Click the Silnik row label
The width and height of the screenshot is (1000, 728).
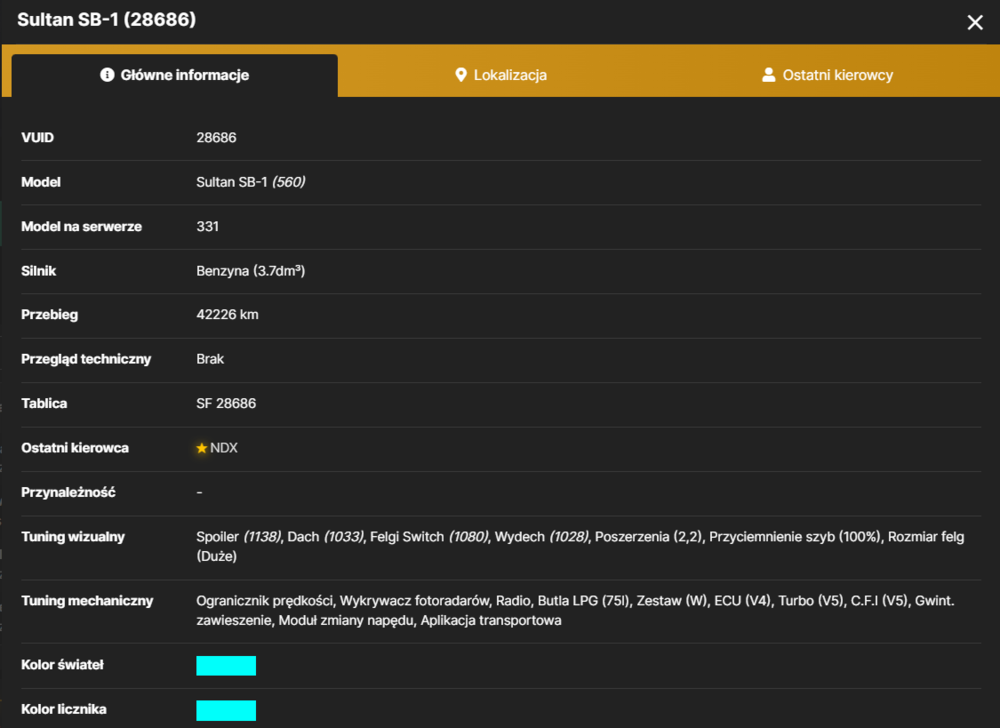pos(39,271)
